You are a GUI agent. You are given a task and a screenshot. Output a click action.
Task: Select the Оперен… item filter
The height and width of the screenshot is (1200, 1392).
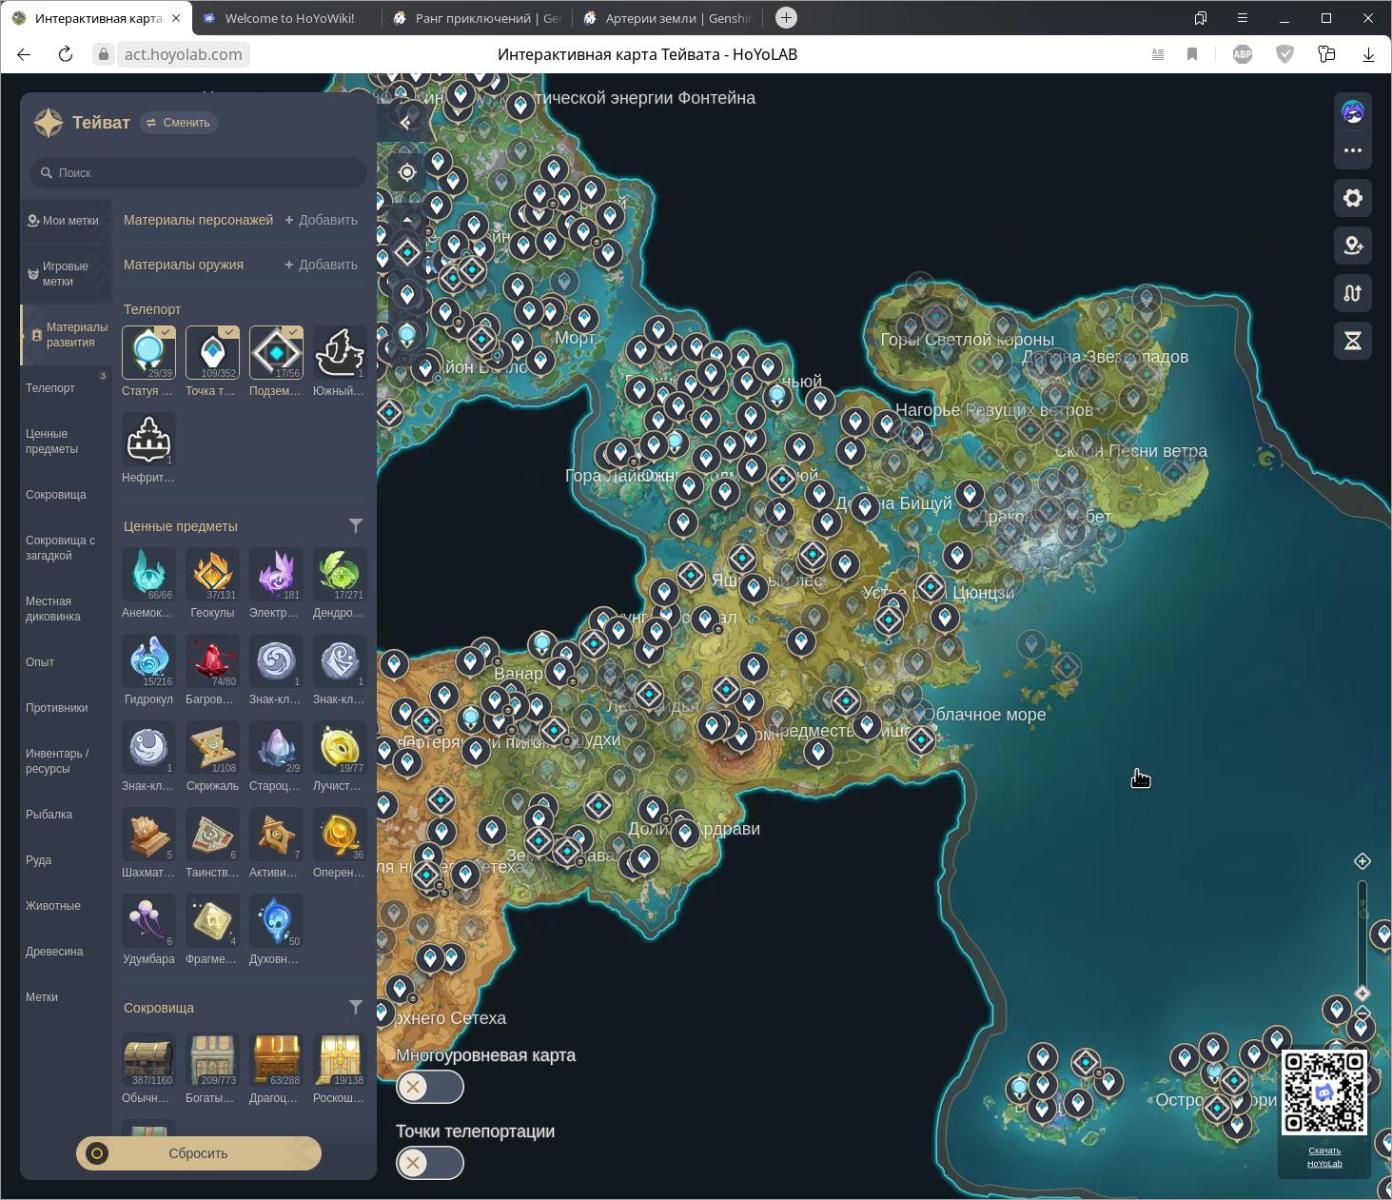click(340, 834)
